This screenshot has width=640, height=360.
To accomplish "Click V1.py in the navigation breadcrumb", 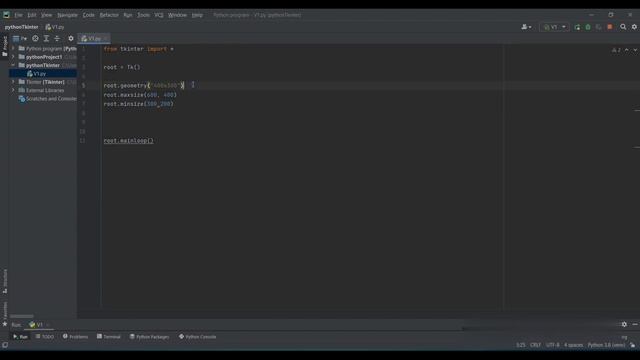I will coord(55,27).
